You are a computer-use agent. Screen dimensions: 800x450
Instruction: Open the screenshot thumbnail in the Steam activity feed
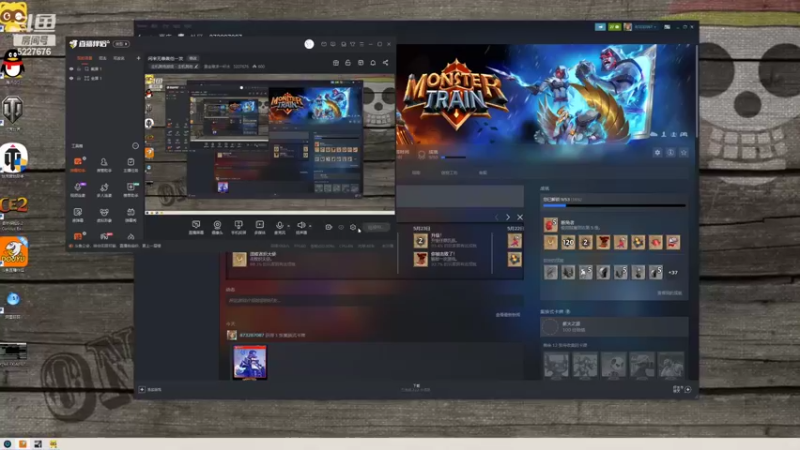(x=249, y=363)
